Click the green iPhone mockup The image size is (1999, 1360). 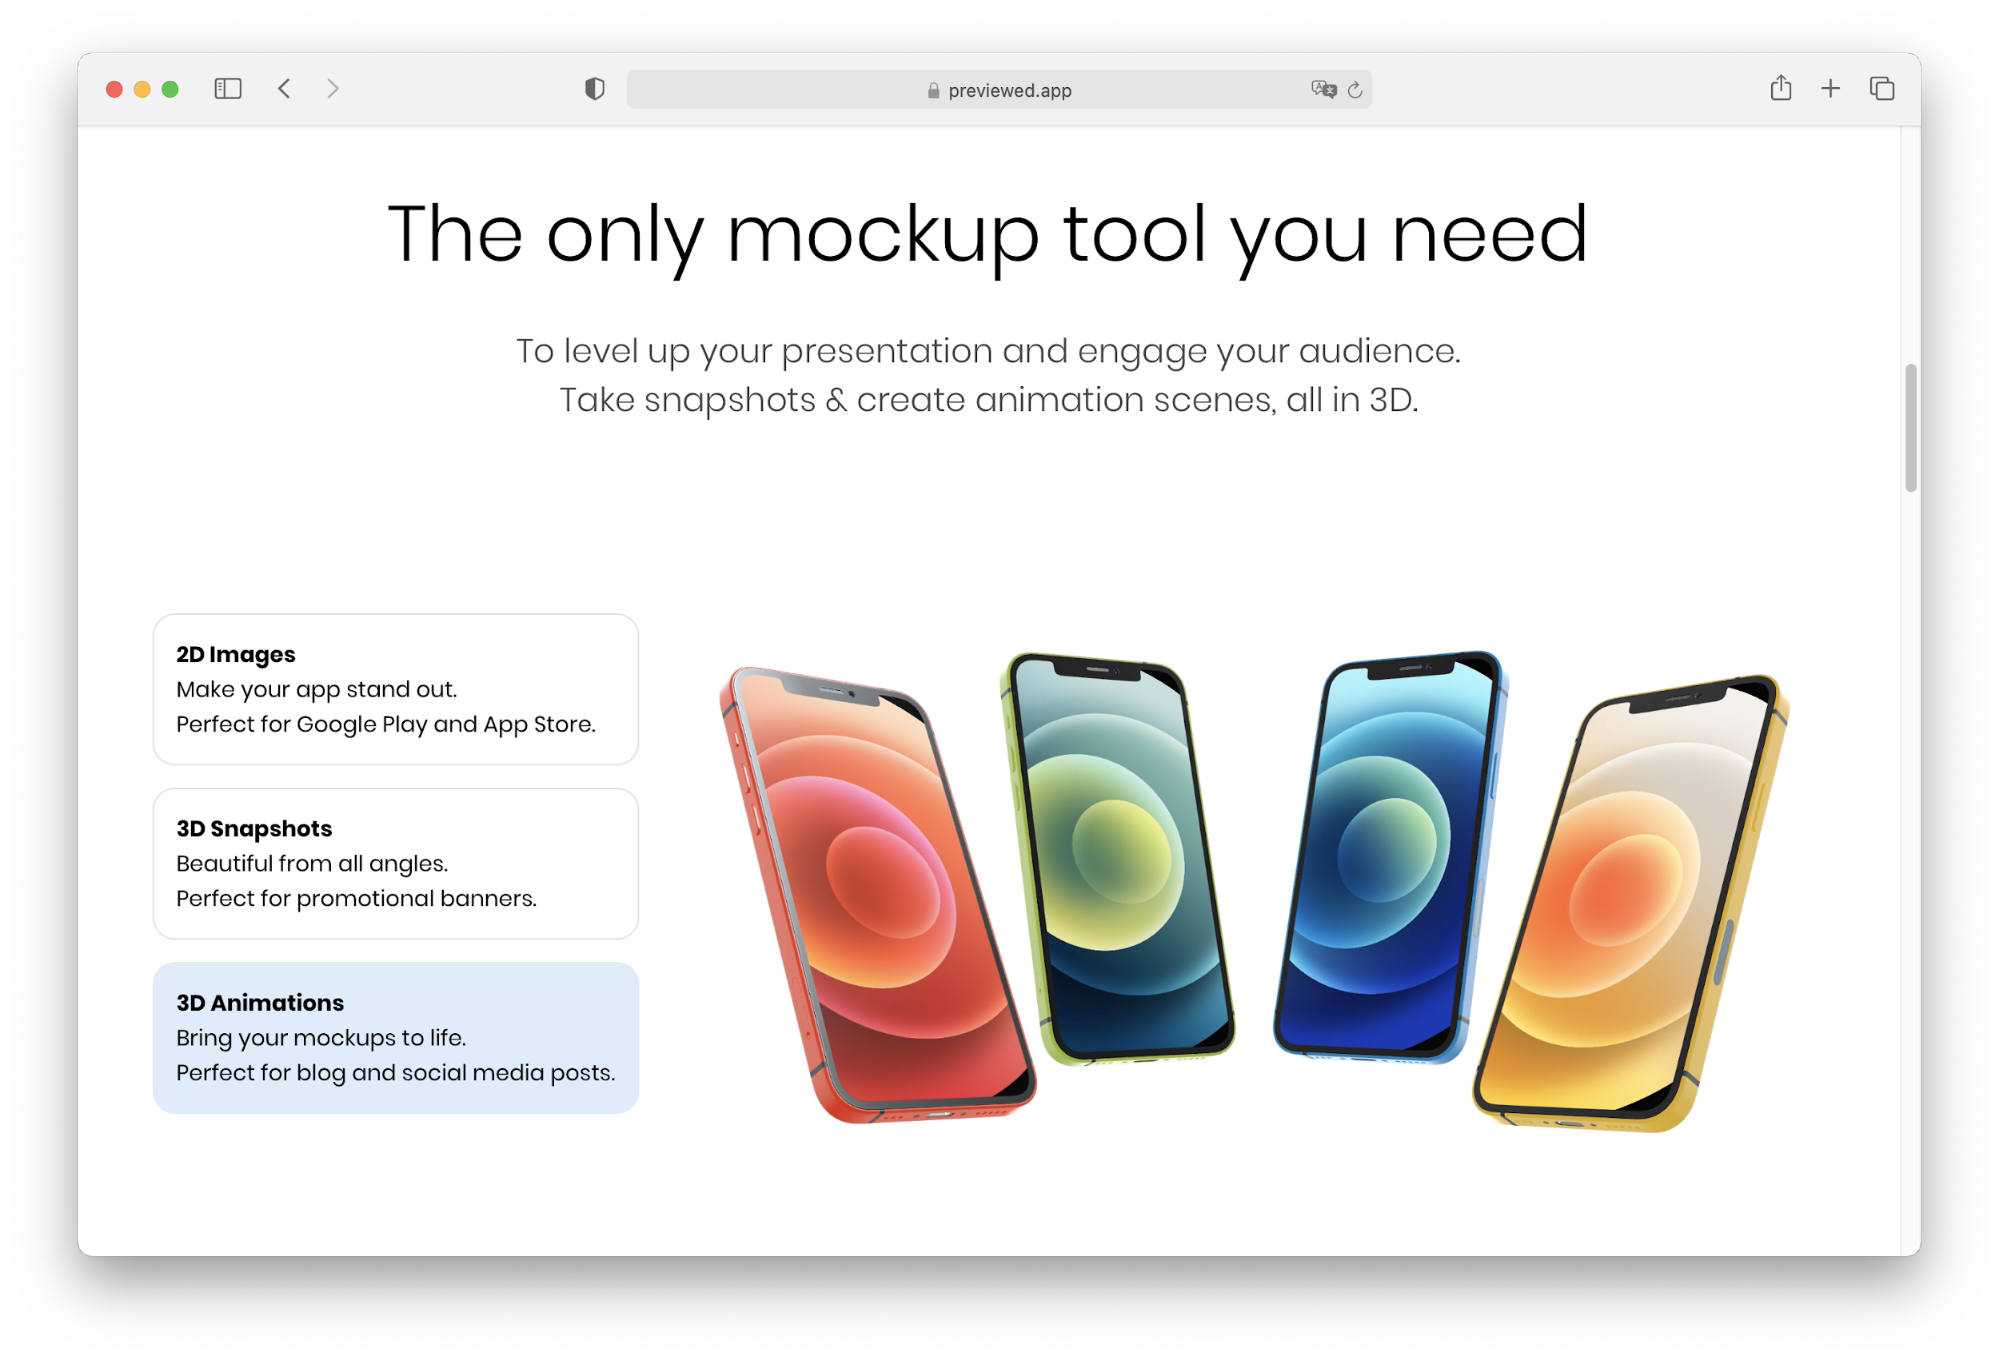1117,858
